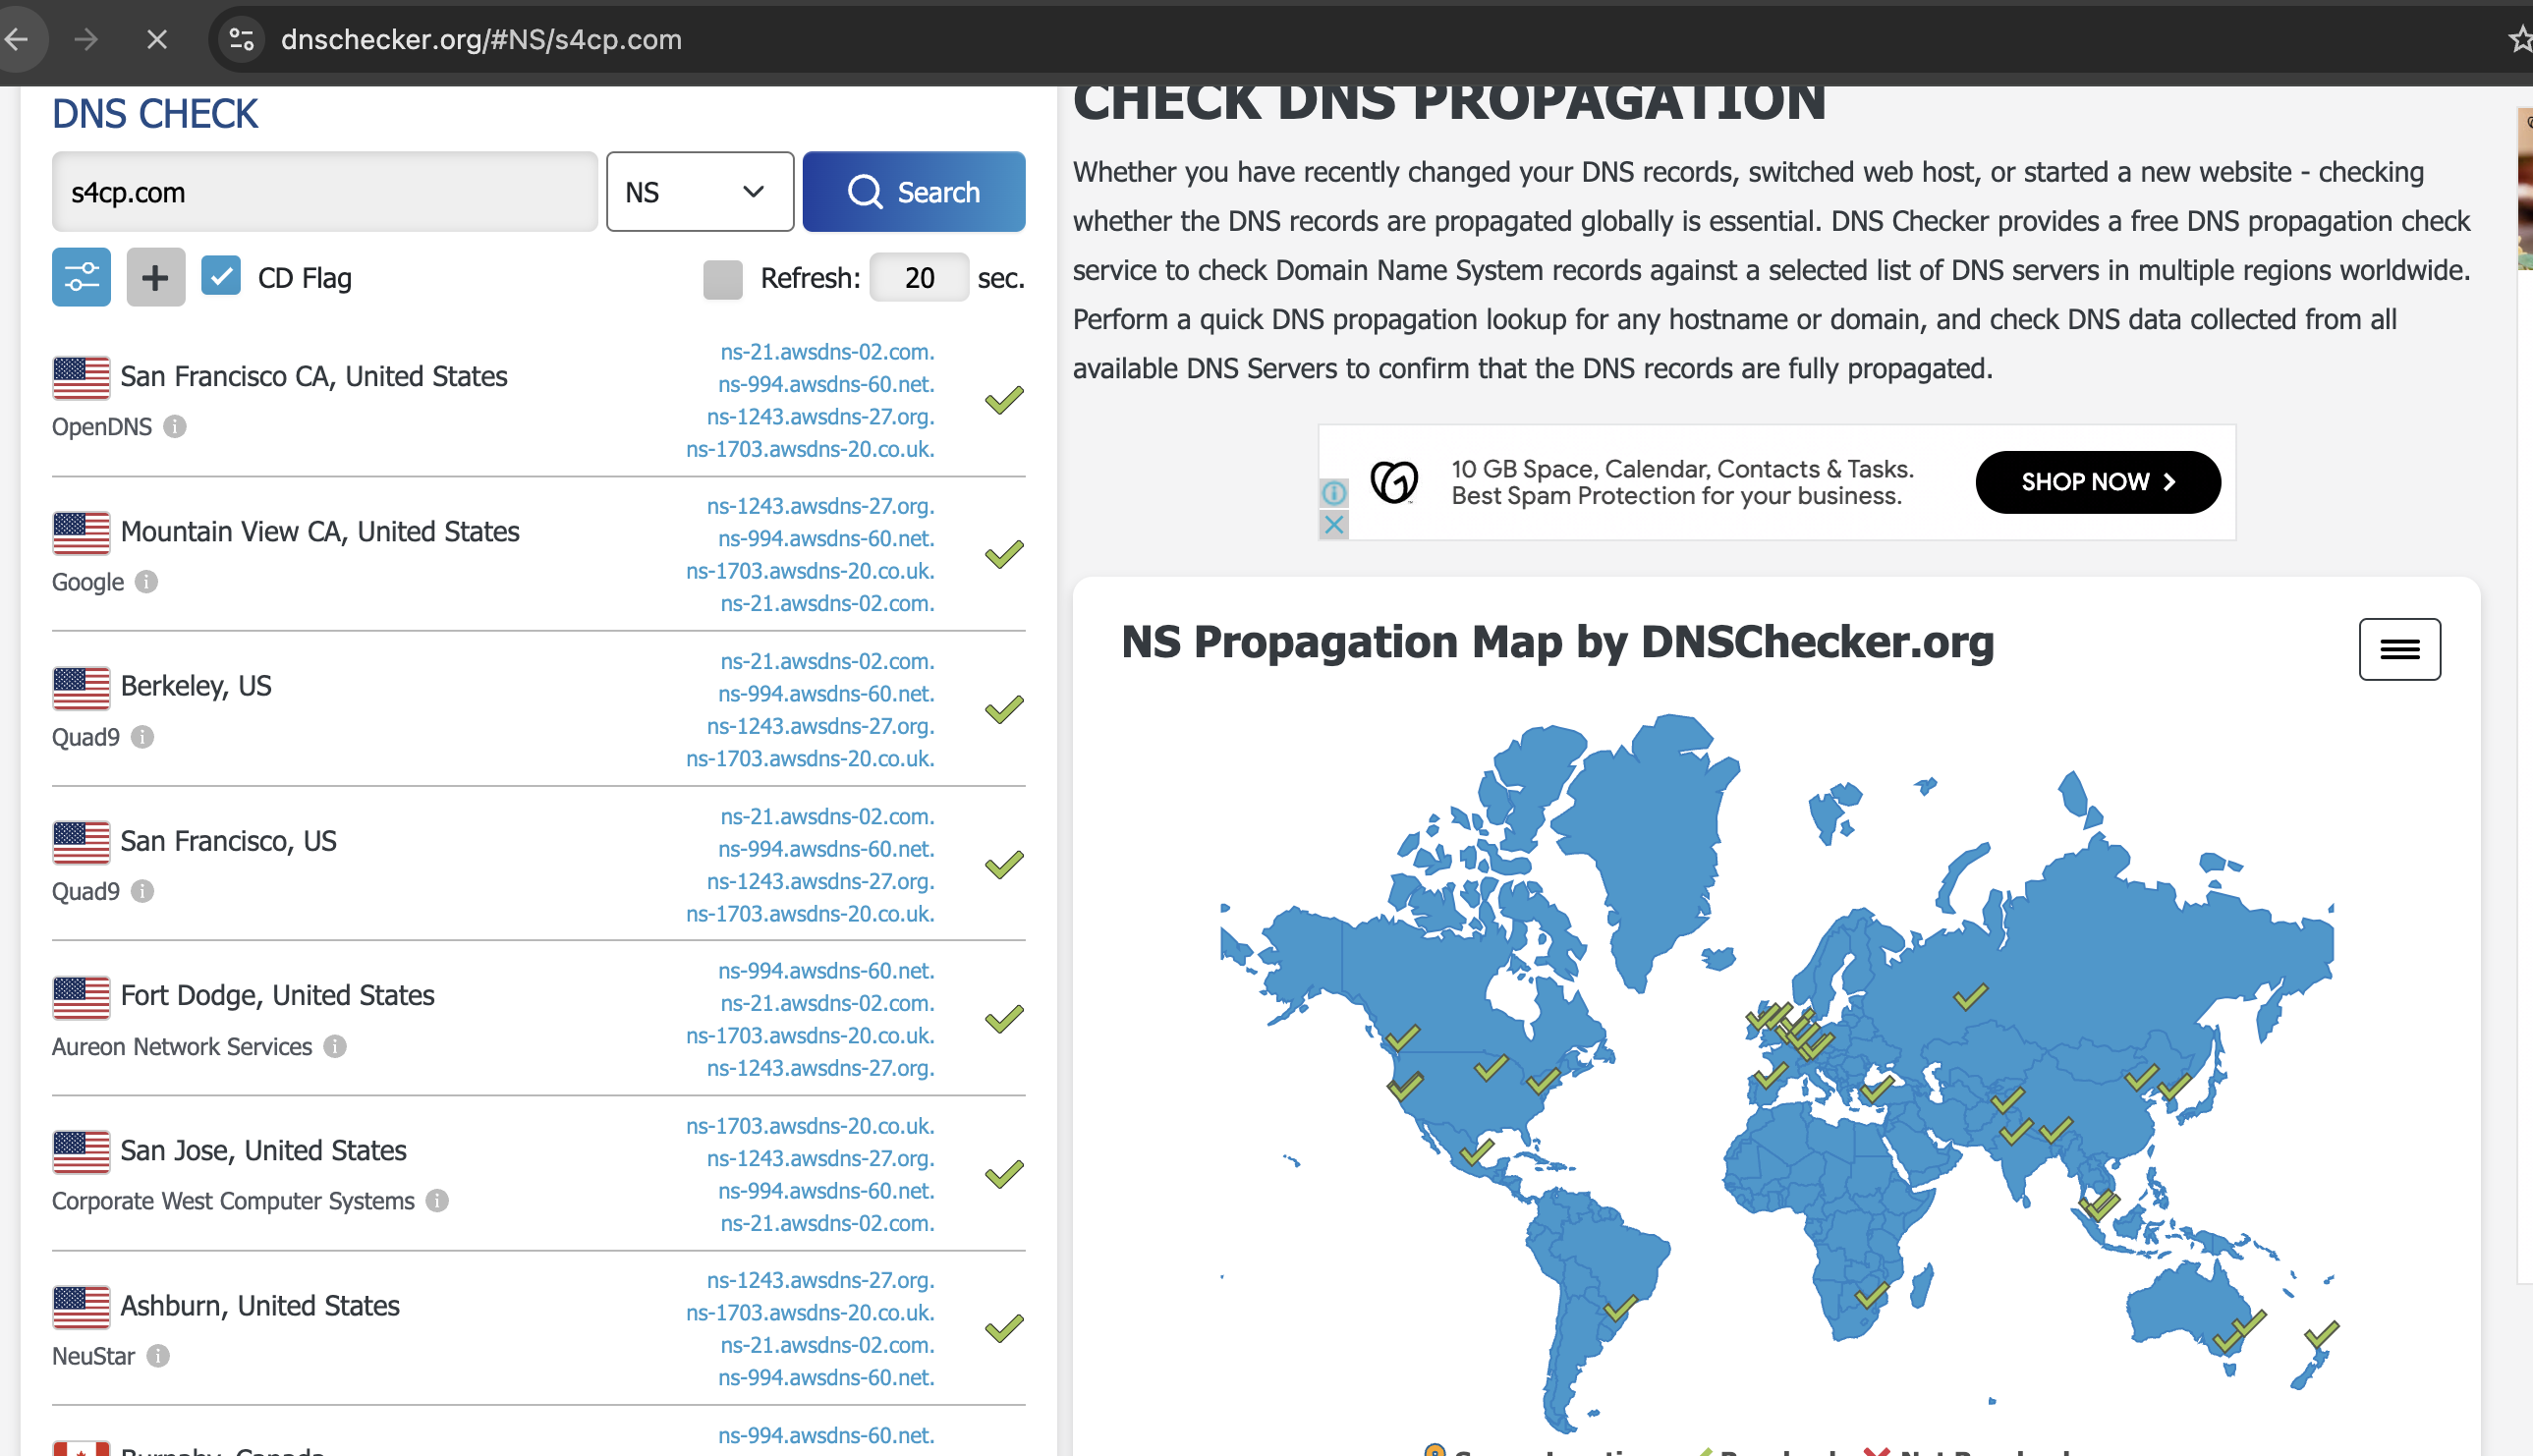Click the Search button
The image size is (2533, 1456).
(x=914, y=192)
